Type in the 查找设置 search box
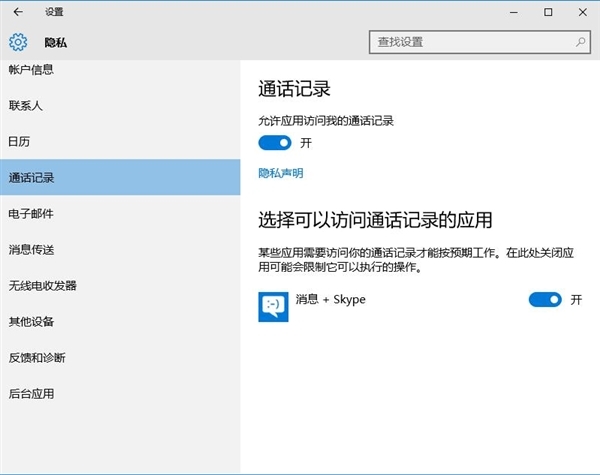600x475 pixels. point(470,43)
